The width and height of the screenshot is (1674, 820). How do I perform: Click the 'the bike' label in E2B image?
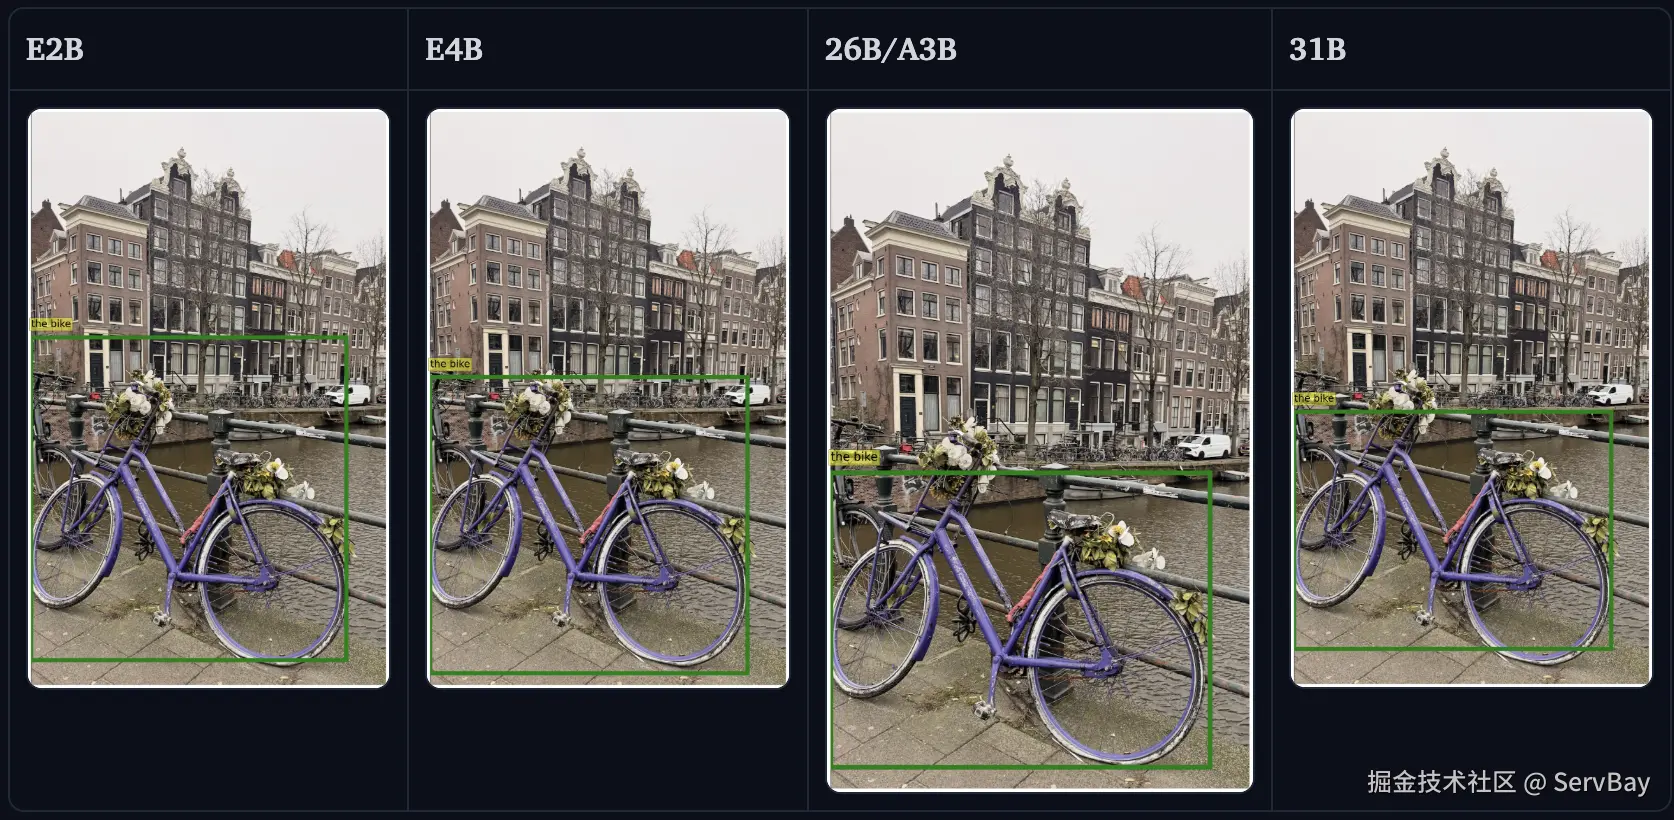click(51, 324)
